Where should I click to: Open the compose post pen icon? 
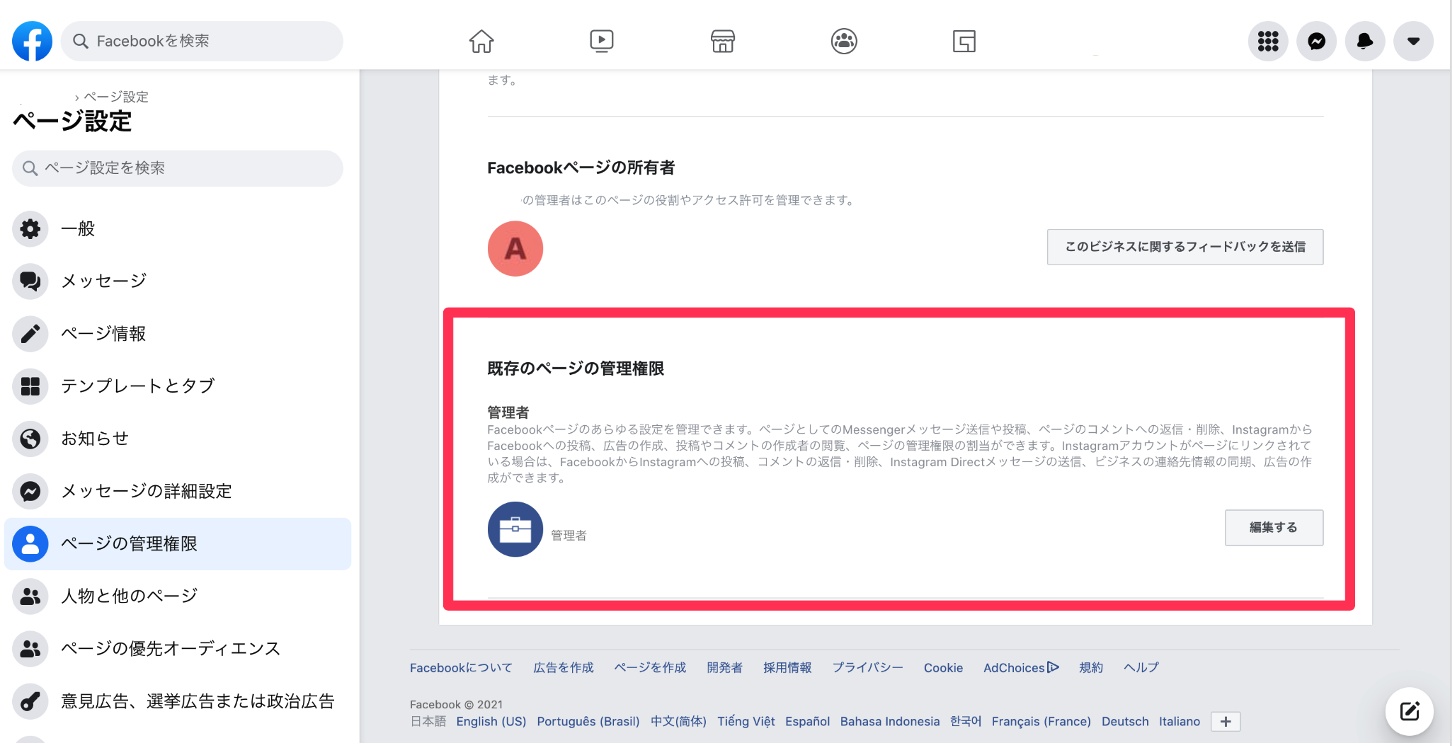(x=1409, y=711)
